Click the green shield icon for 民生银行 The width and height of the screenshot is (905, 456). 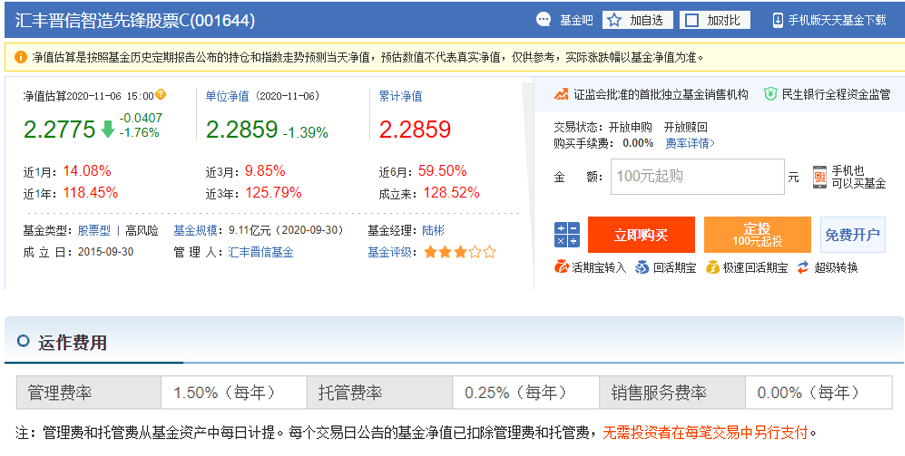point(770,94)
